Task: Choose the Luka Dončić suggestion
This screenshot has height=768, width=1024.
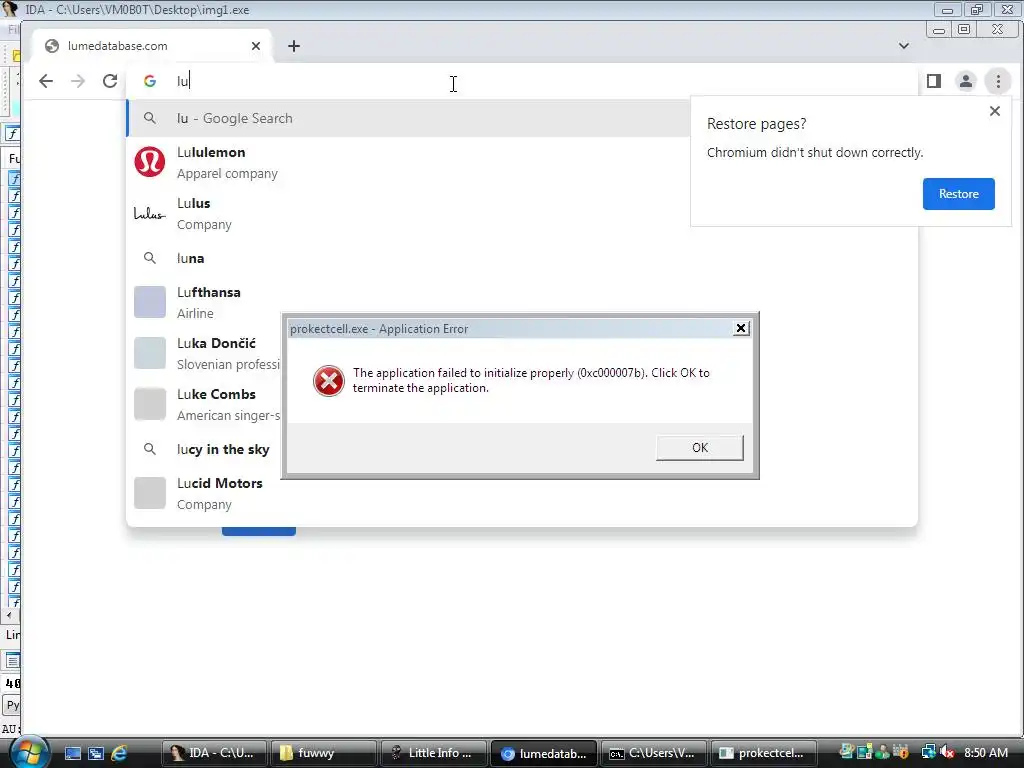Action: coord(205,353)
